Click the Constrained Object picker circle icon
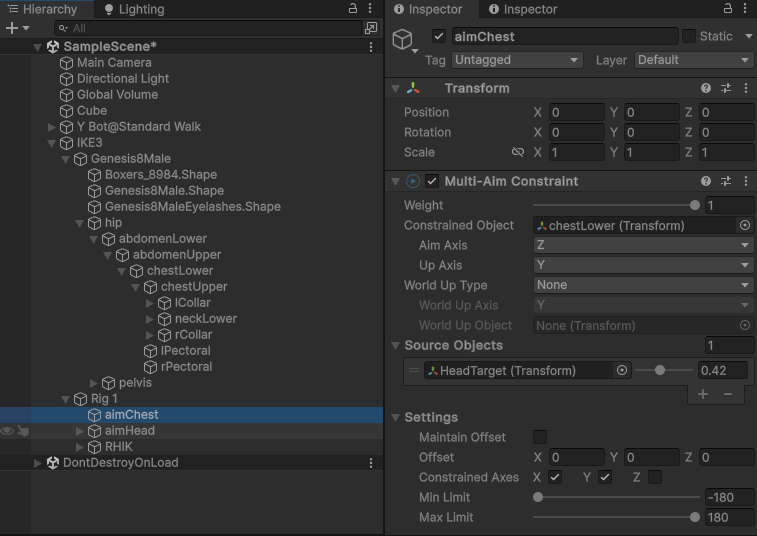The height and width of the screenshot is (536, 757). click(744, 226)
